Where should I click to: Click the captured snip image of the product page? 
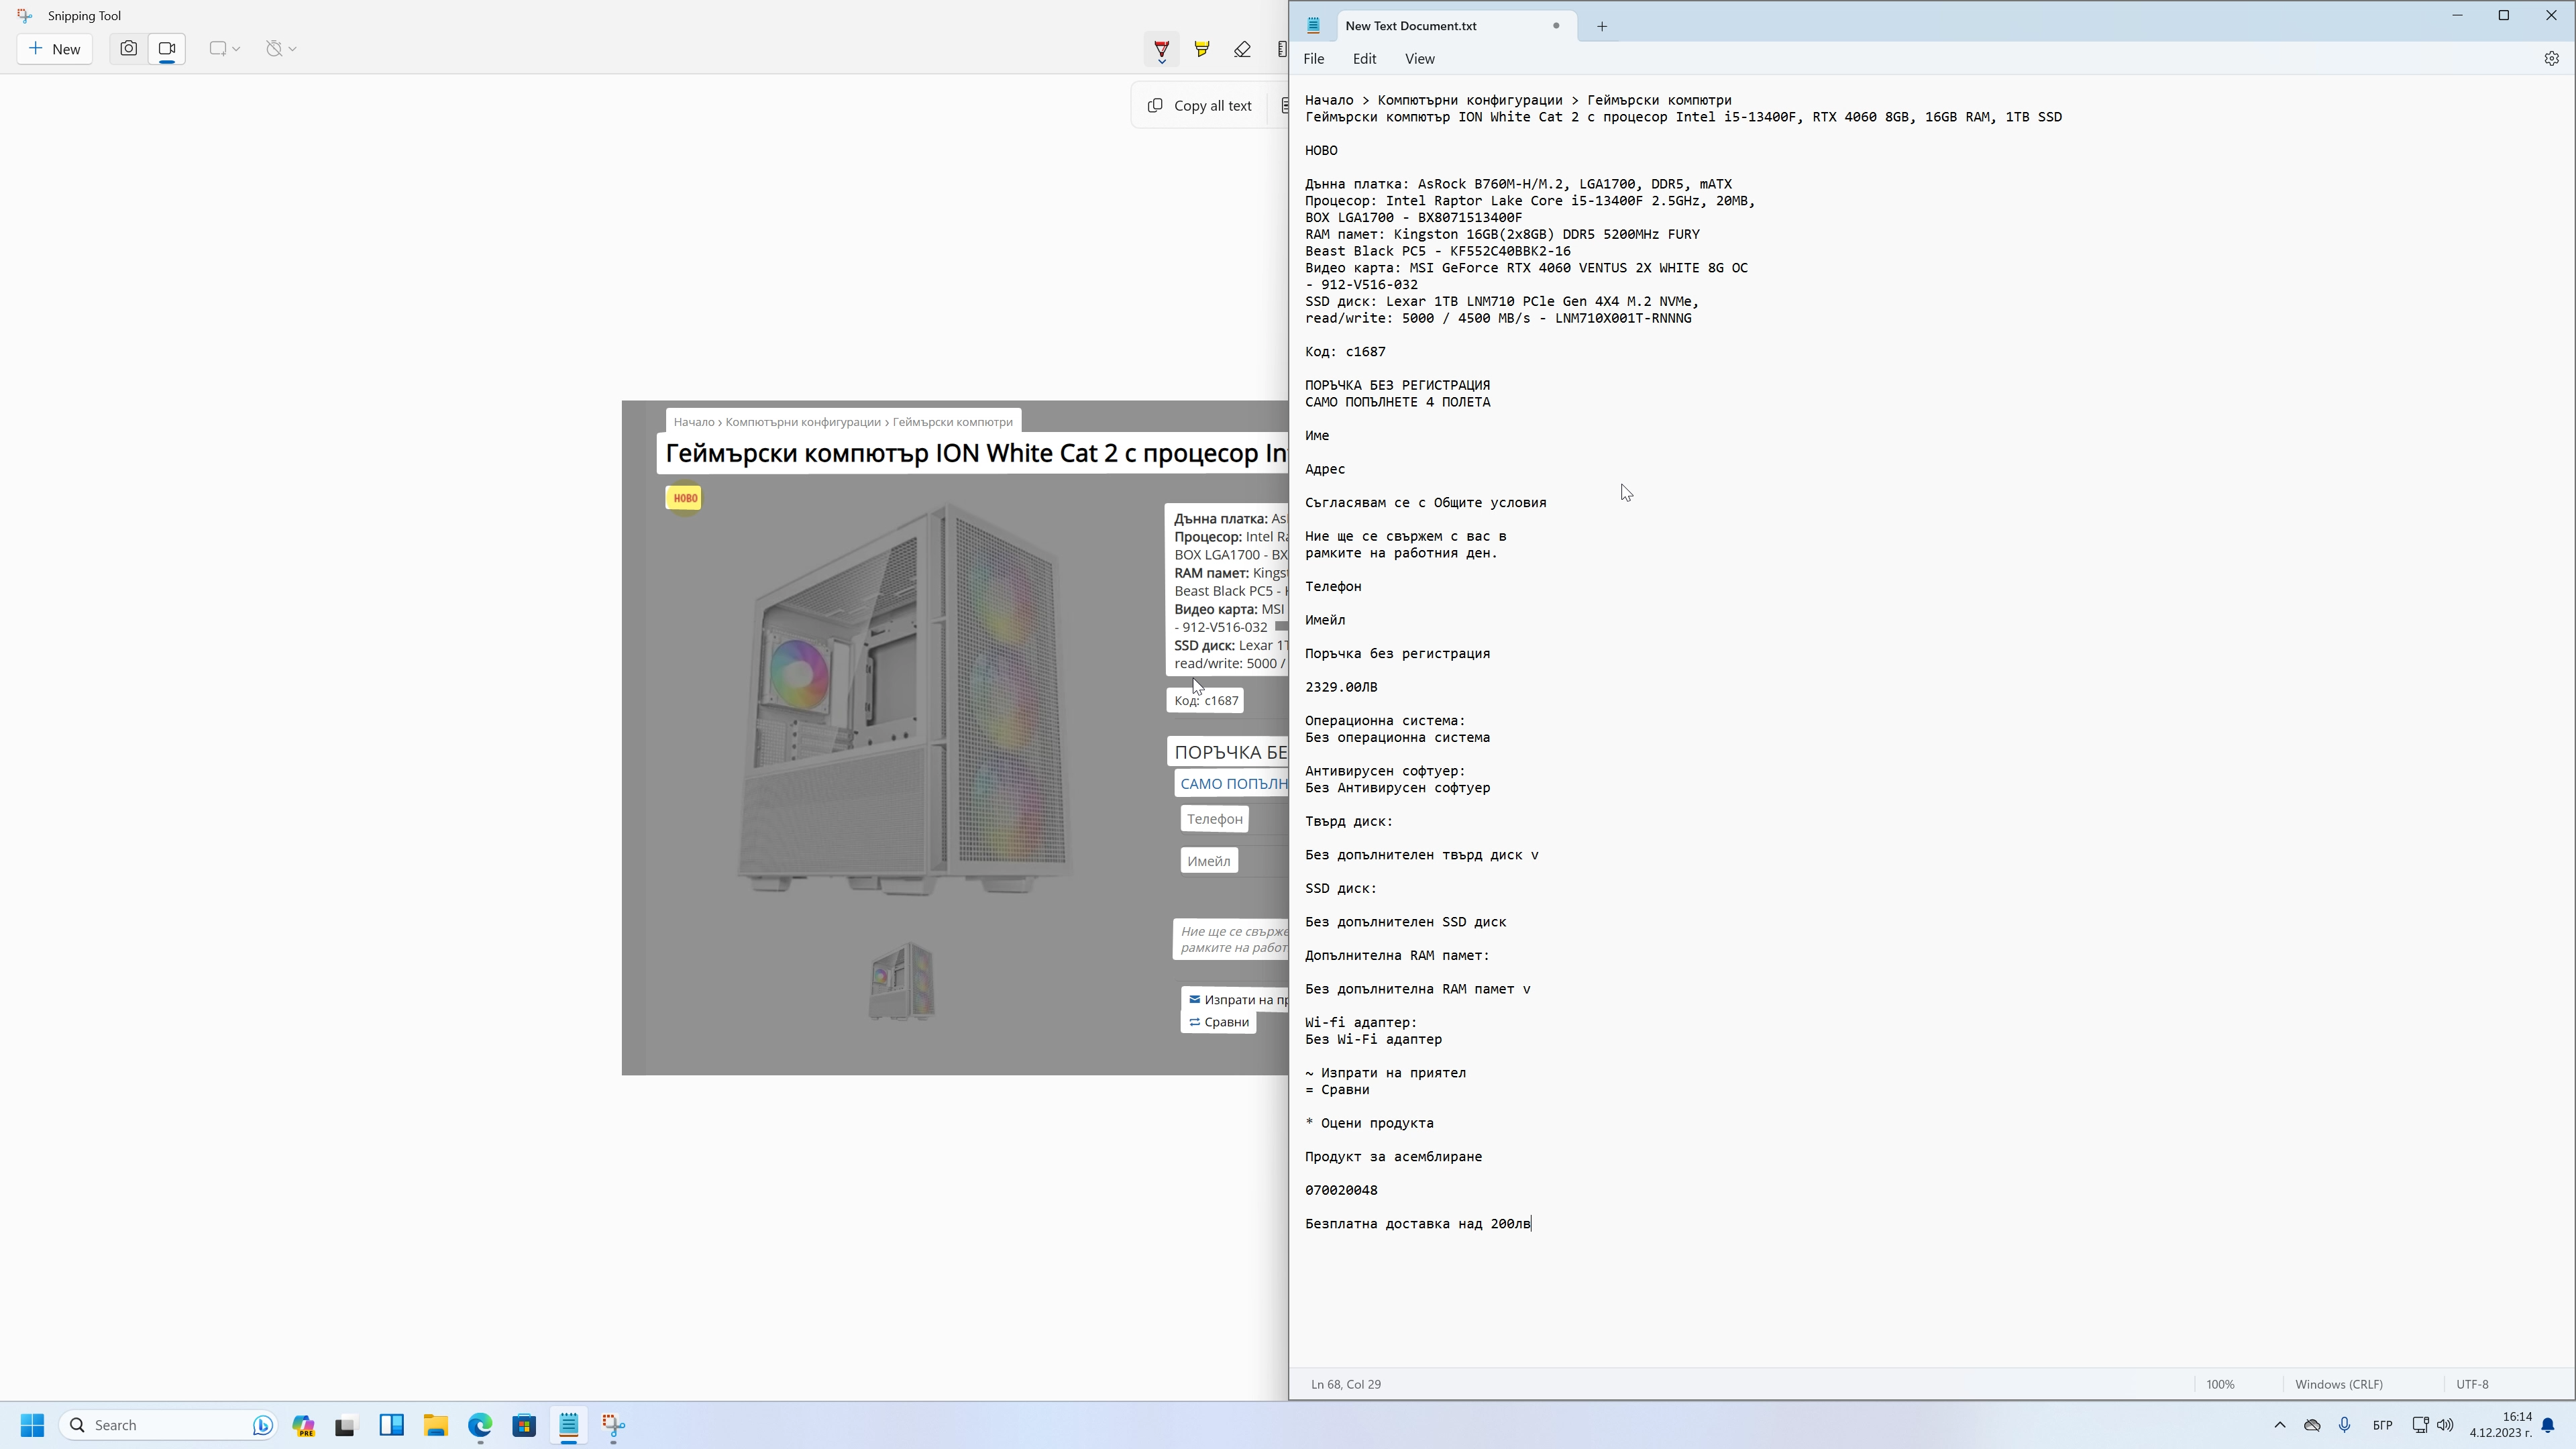click(955, 738)
